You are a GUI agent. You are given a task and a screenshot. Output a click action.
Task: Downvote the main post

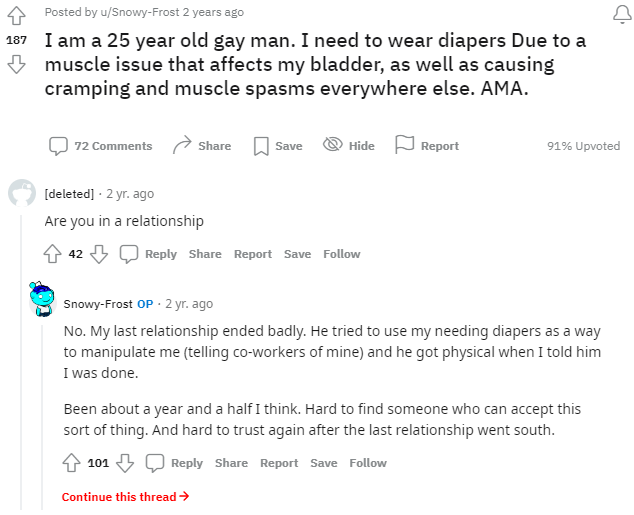point(16,65)
